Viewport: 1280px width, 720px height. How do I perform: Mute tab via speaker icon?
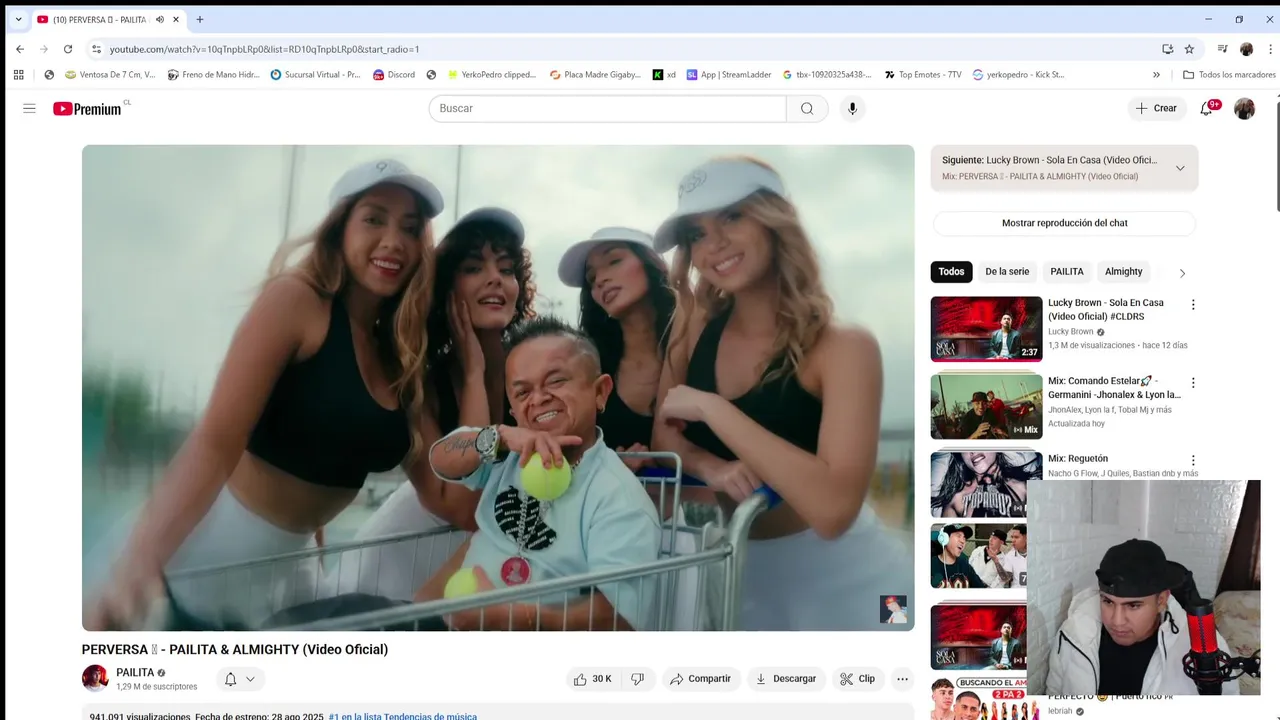tap(160, 19)
